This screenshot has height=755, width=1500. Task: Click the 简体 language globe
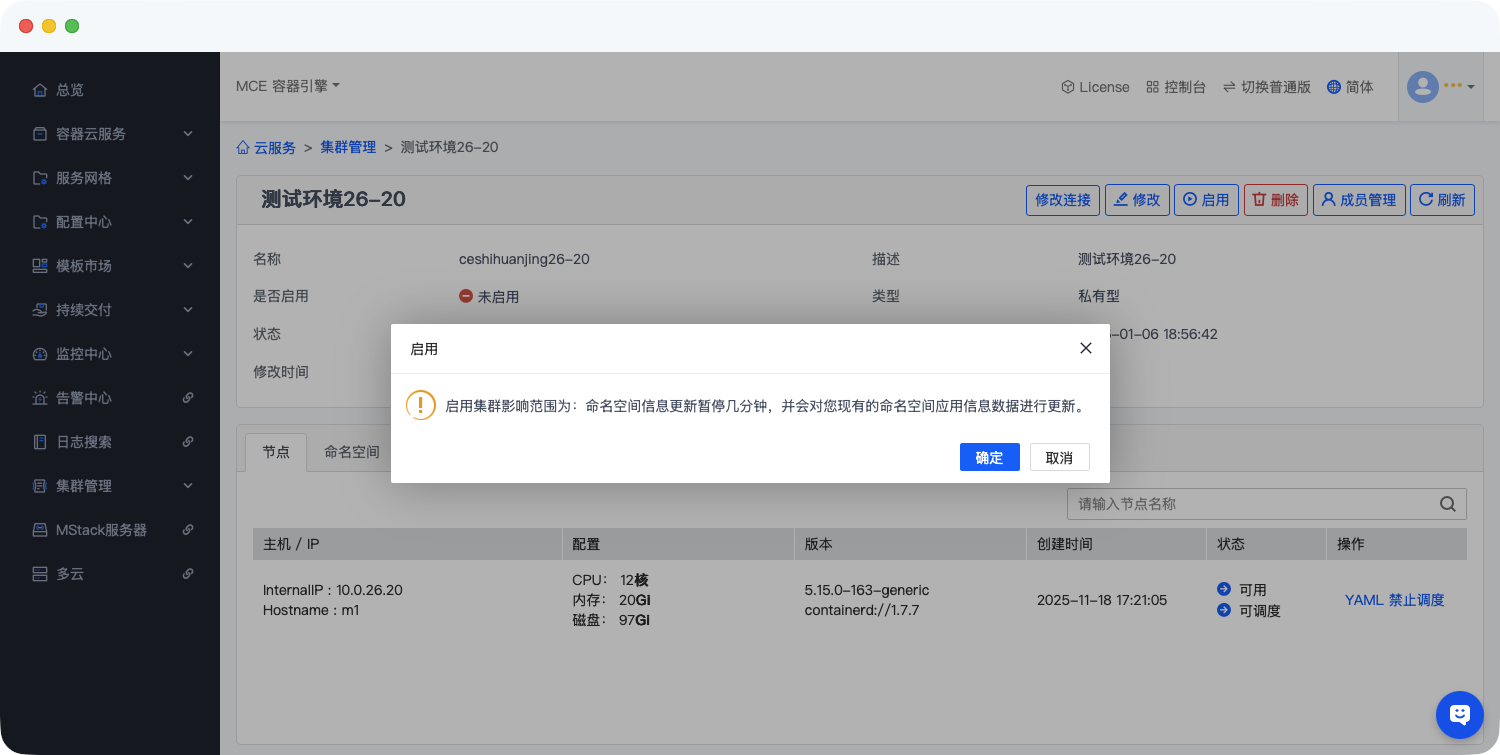pos(1334,87)
